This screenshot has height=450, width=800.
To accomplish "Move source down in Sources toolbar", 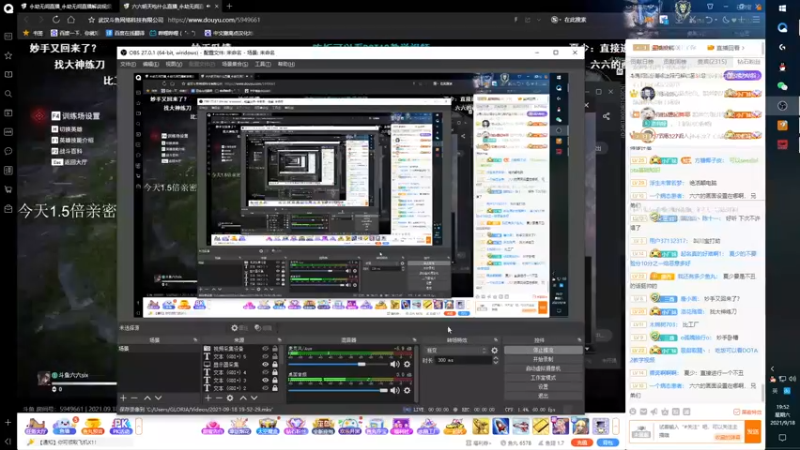I will (254, 398).
